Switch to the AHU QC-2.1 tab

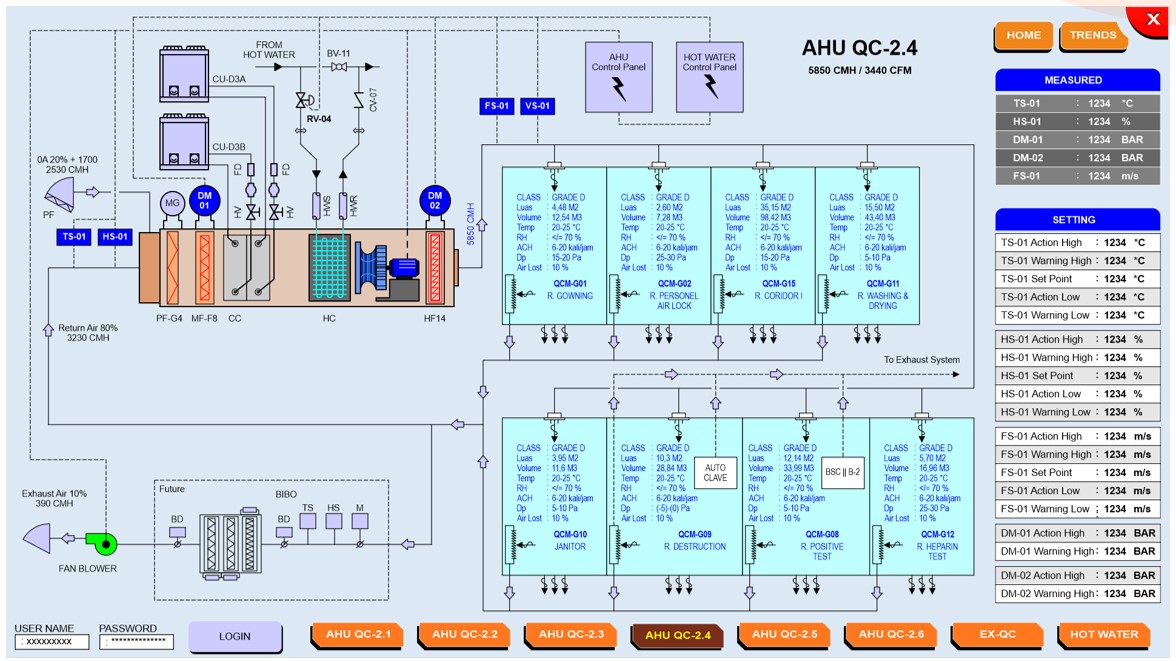tap(357, 635)
